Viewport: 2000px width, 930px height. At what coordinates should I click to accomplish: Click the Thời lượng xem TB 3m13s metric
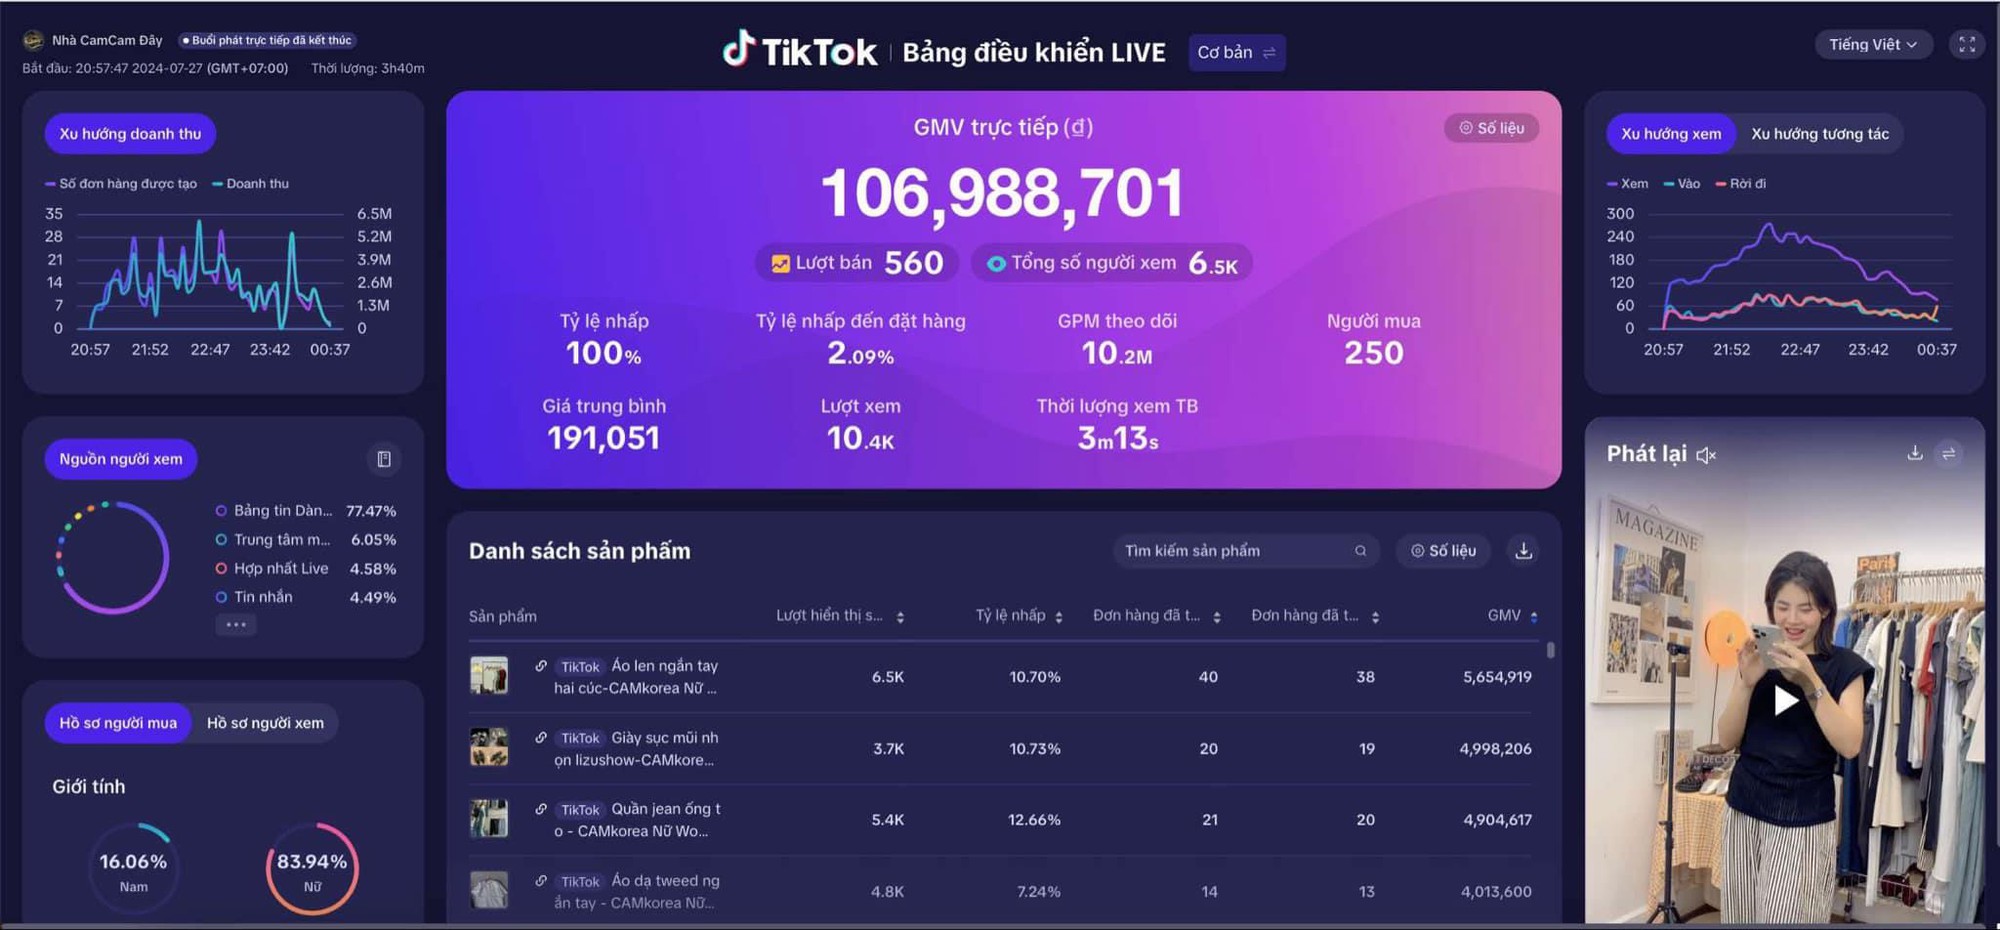(x=1117, y=425)
